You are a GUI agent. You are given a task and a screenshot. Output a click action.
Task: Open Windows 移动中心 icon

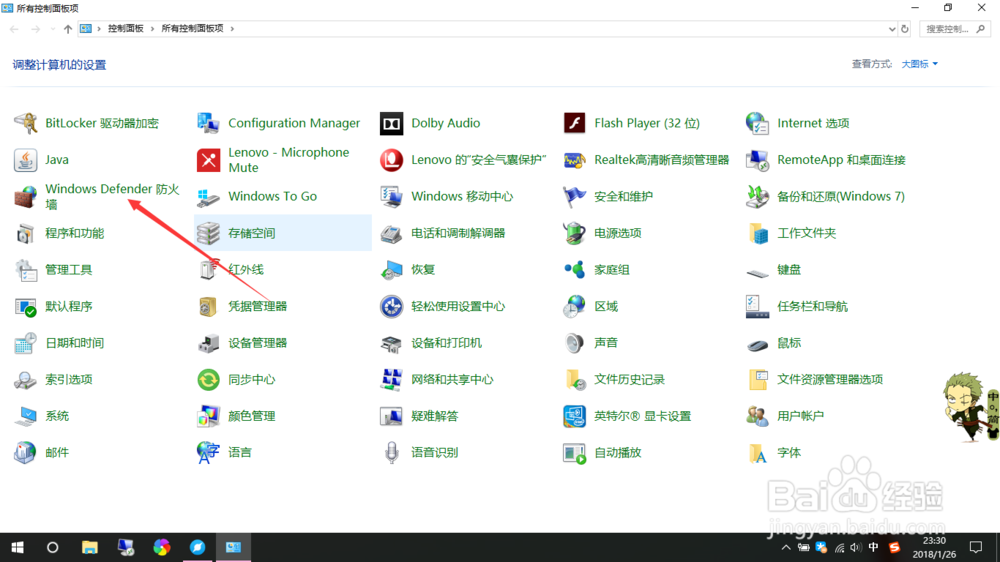392,196
